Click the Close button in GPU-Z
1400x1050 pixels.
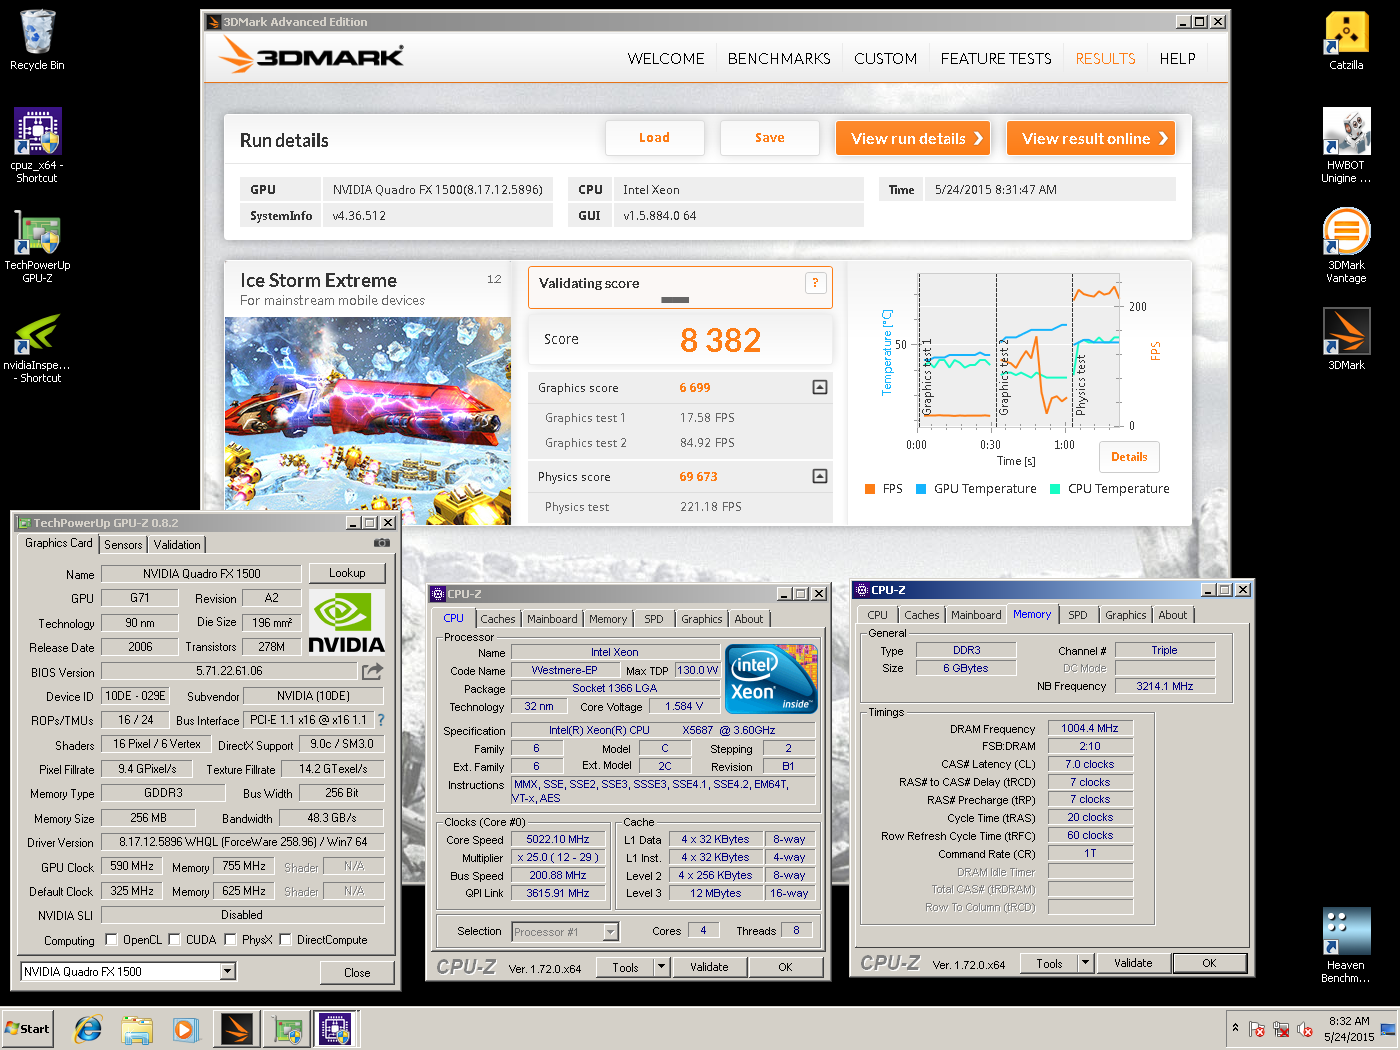pos(357,972)
